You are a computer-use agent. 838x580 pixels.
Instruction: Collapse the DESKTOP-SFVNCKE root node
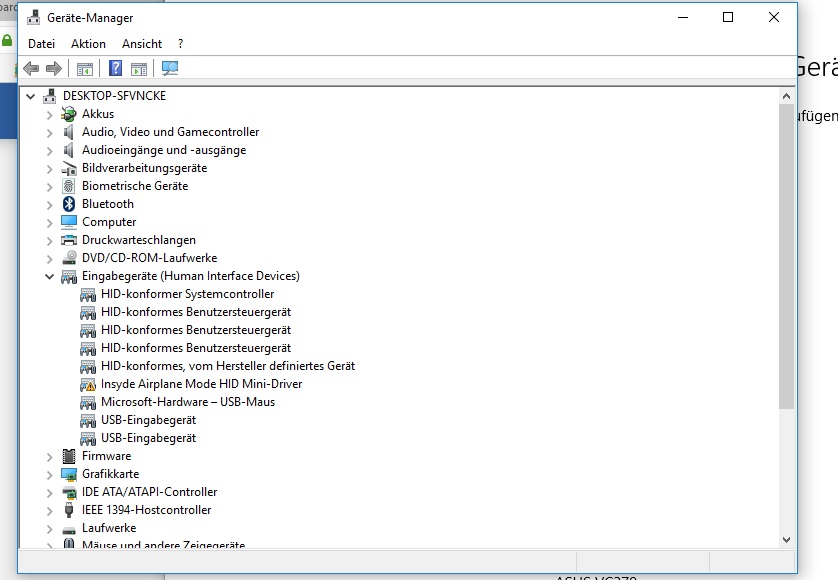(x=30, y=96)
